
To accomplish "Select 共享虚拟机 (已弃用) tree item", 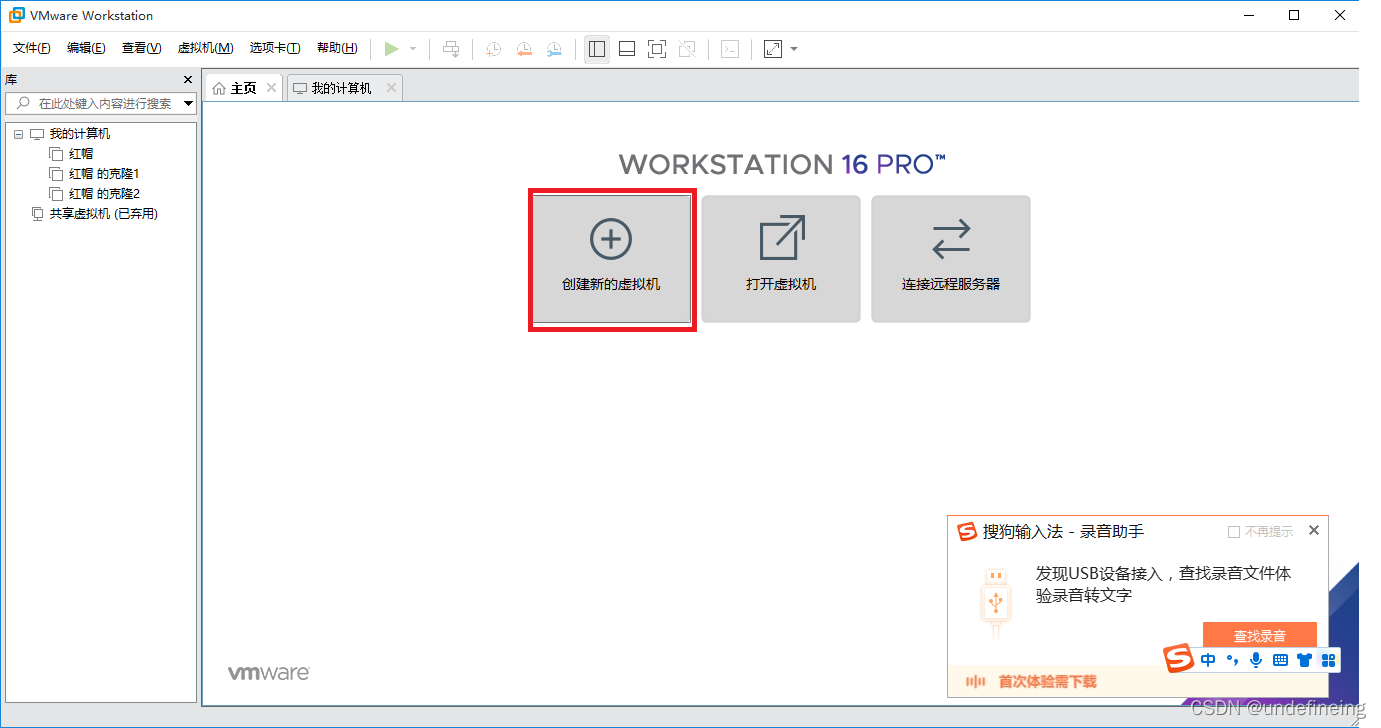I will 104,214.
